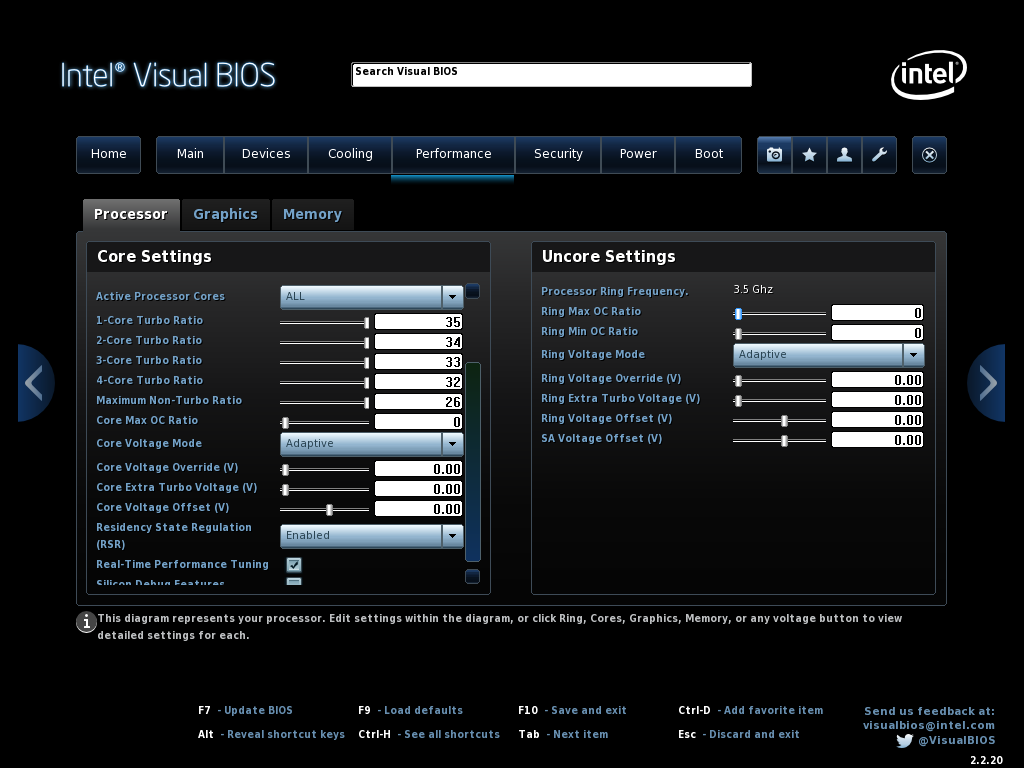Screen dimensions: 1024x768
Task: Go to previous page with left arrow
Action: tap(35, 383)
